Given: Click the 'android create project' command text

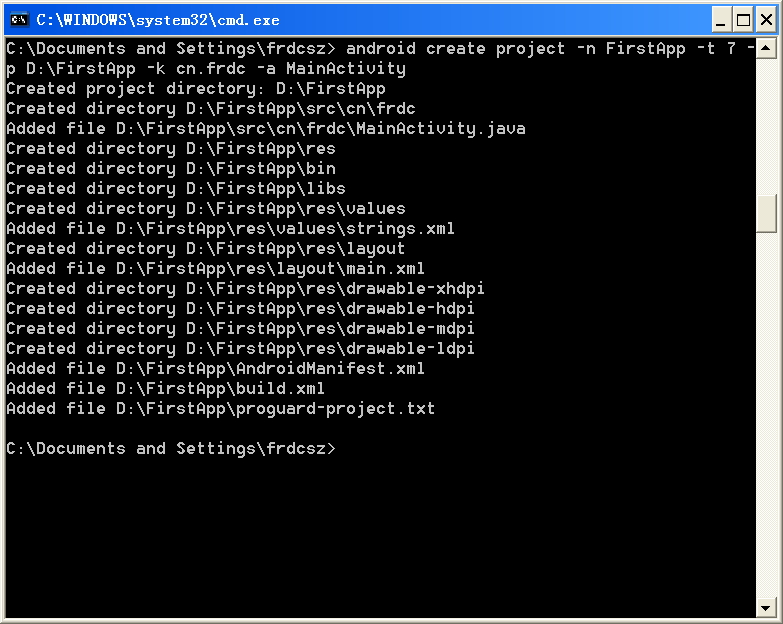Looking at the screenshot, I should coord(455,49).
